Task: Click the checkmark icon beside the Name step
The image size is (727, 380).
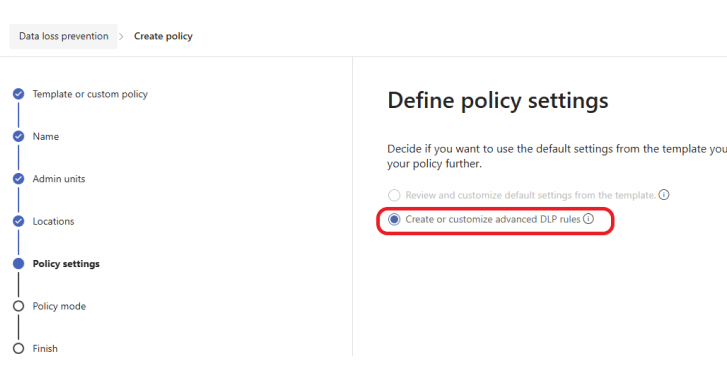Action: tap(19, 136)
